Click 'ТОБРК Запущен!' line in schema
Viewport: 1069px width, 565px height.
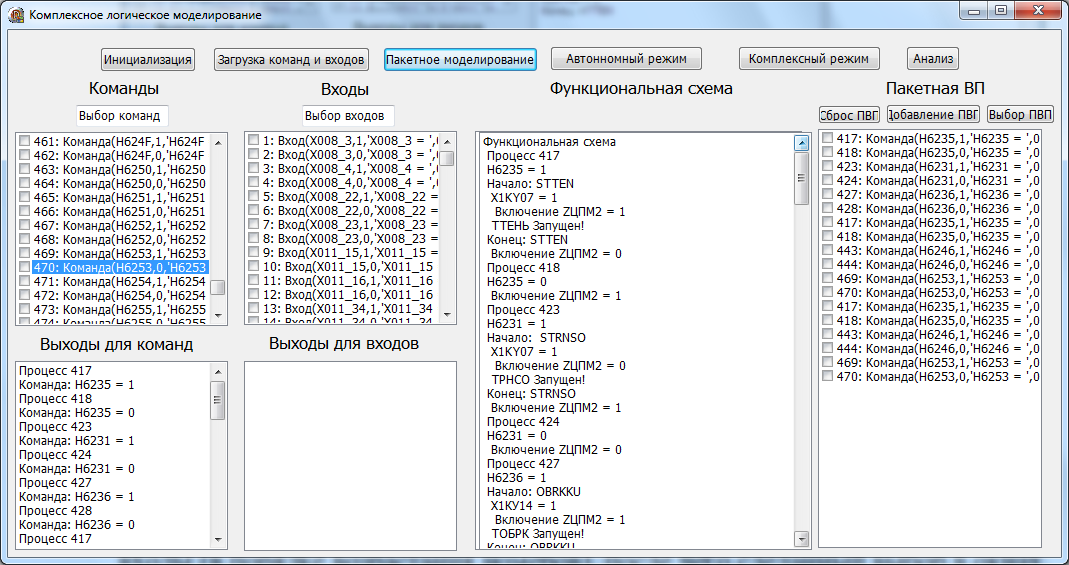537,534
